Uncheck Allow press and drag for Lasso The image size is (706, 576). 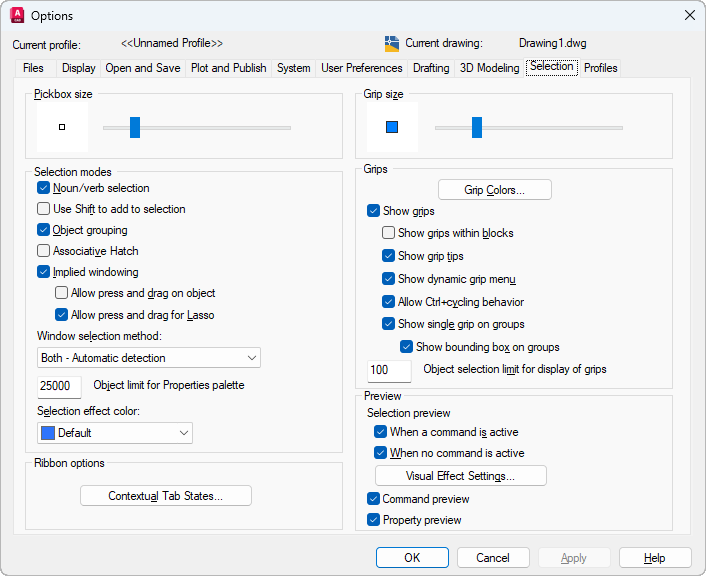tap(62, 315)
